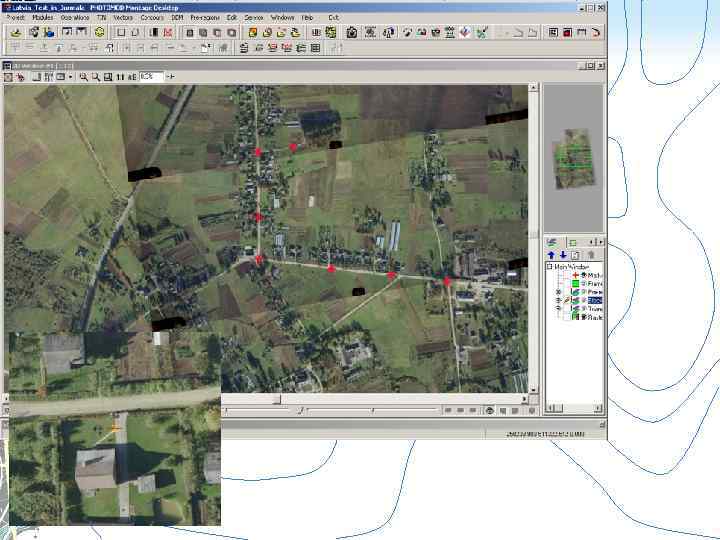The image size is (720, 540).
Task: Open the DEM menu
Action: [x=177, y=17]
